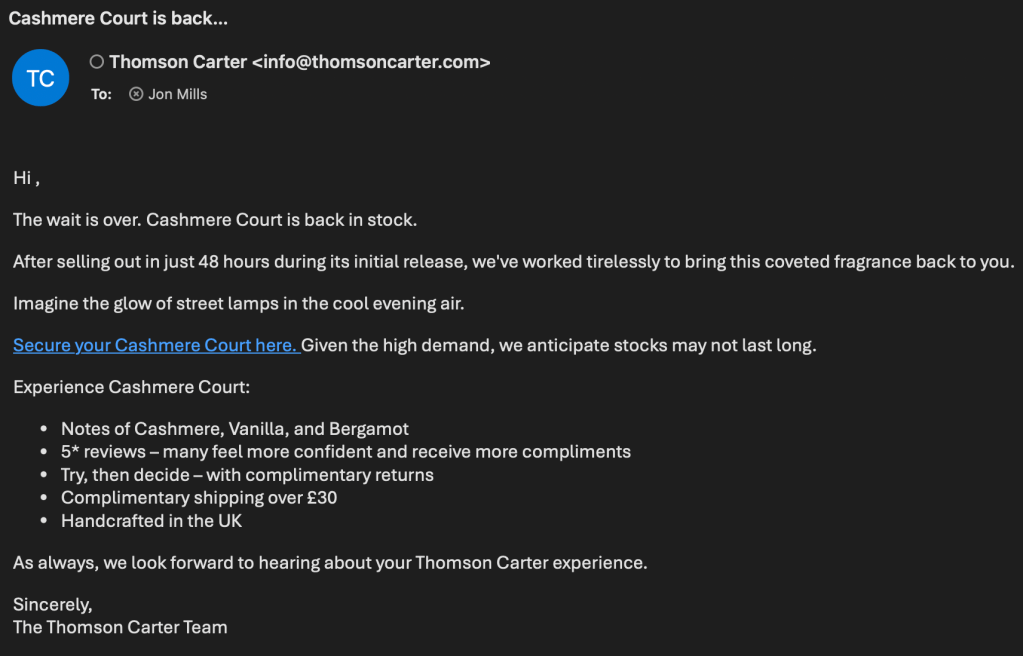Click the 5* reviews bullet point
This screenshot has height=656, width=1023.
(346, 451)
